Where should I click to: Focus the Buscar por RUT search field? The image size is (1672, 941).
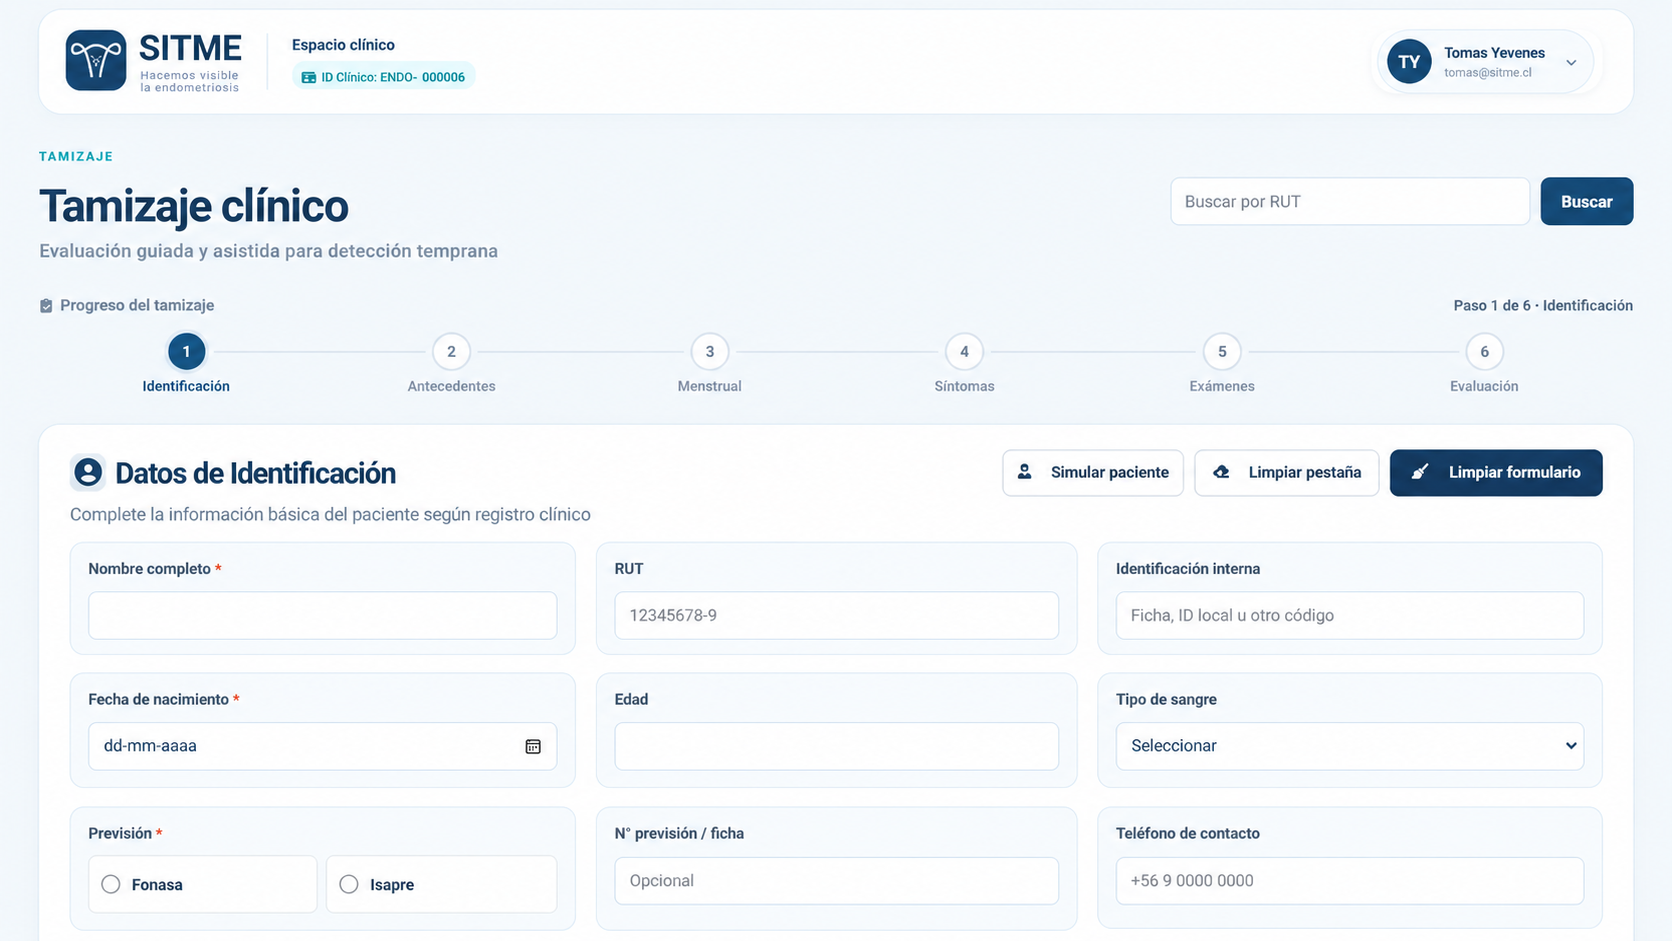1350,202
